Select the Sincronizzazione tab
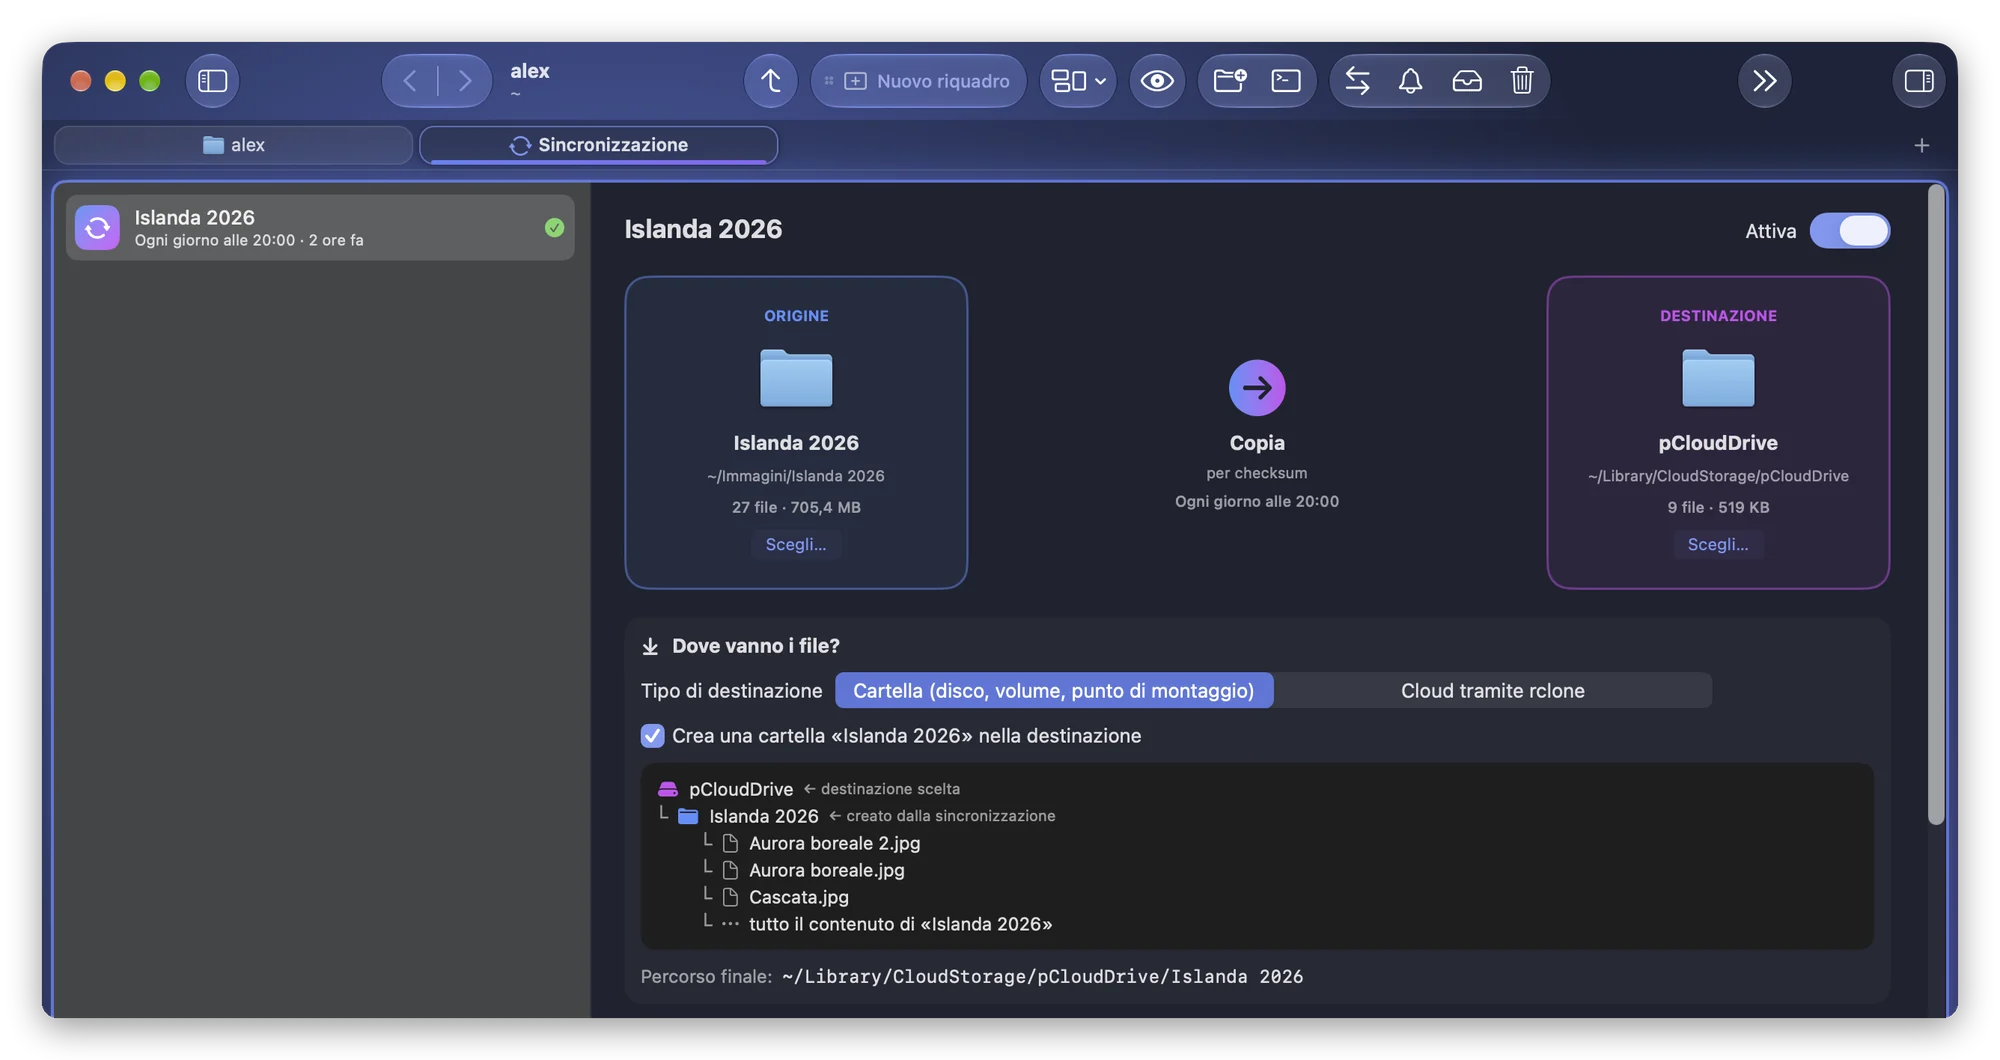This screenshot has height=1060, width=2000. (598, 145)
